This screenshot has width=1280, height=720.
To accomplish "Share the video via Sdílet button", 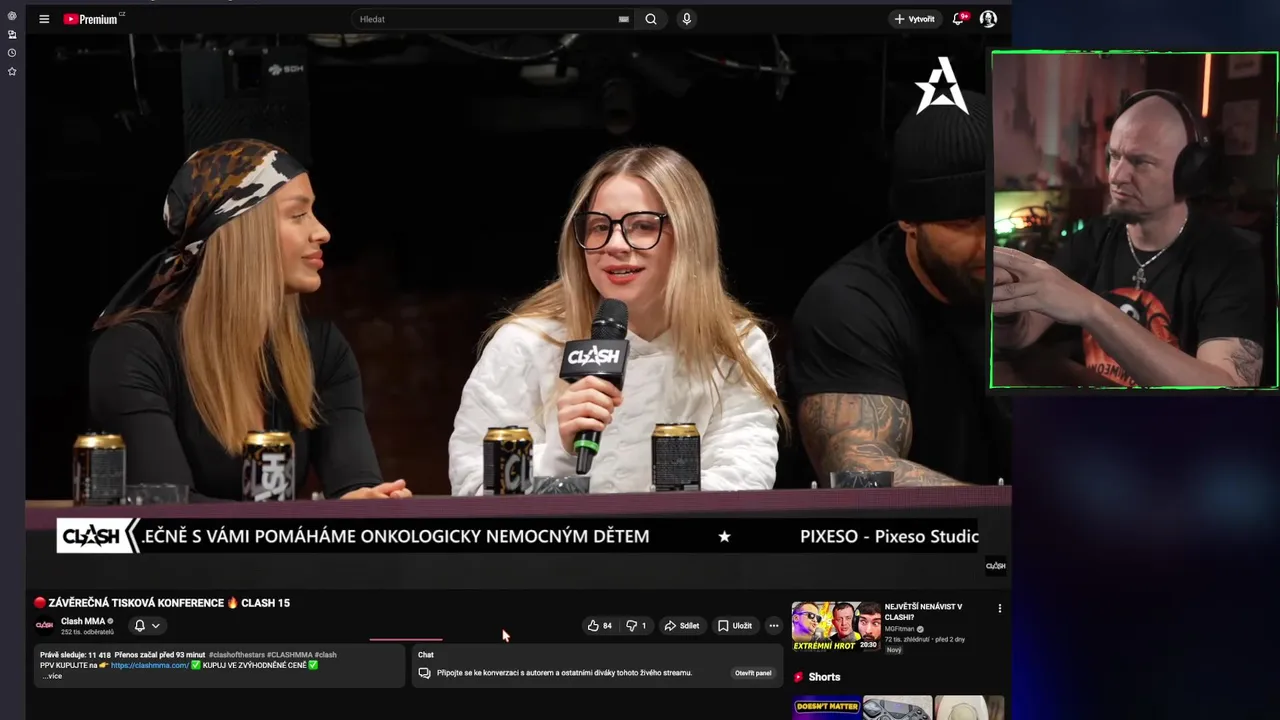I will pos(682,626).
